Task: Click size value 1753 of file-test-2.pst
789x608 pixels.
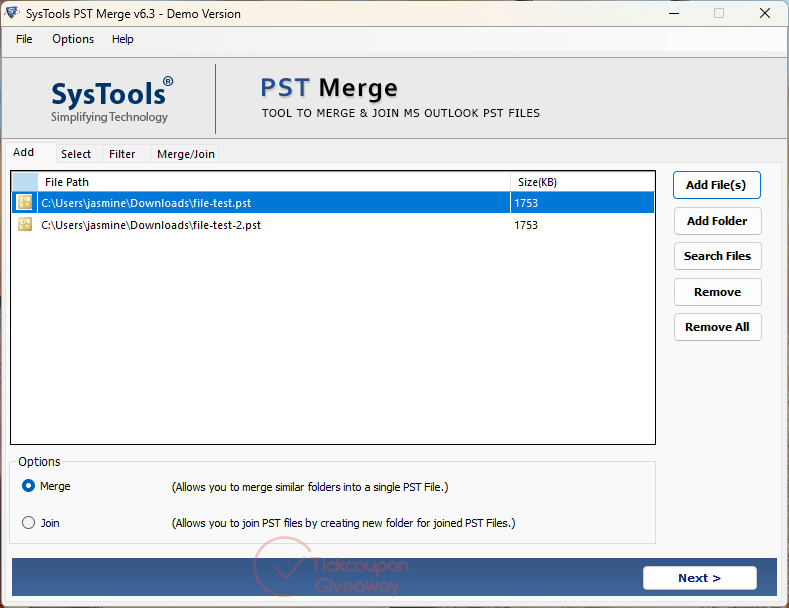Action: (526, 225)
